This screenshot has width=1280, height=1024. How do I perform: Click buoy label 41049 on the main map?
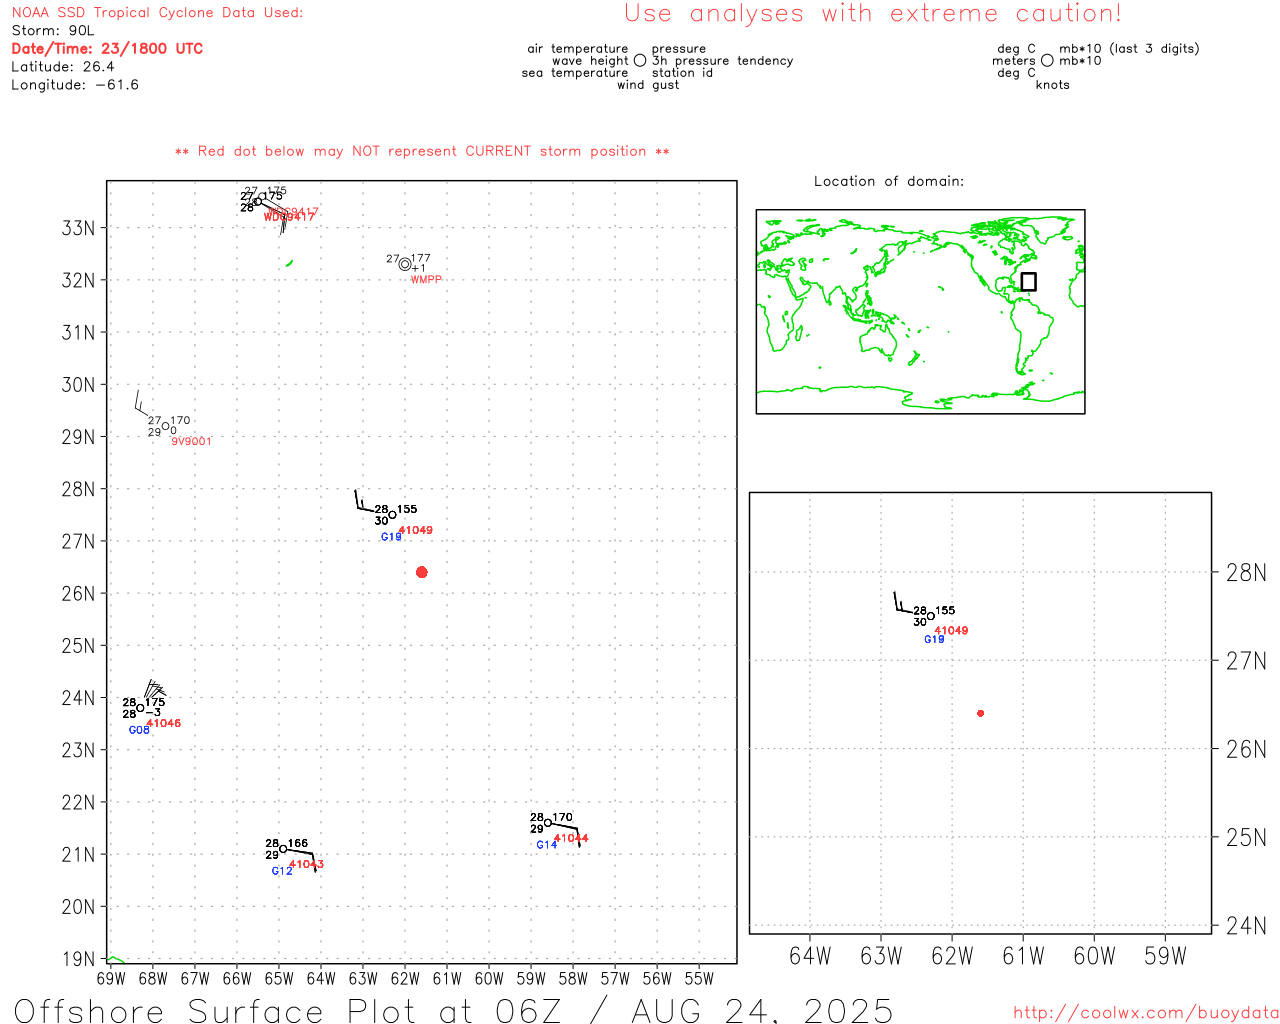point(416,530)
